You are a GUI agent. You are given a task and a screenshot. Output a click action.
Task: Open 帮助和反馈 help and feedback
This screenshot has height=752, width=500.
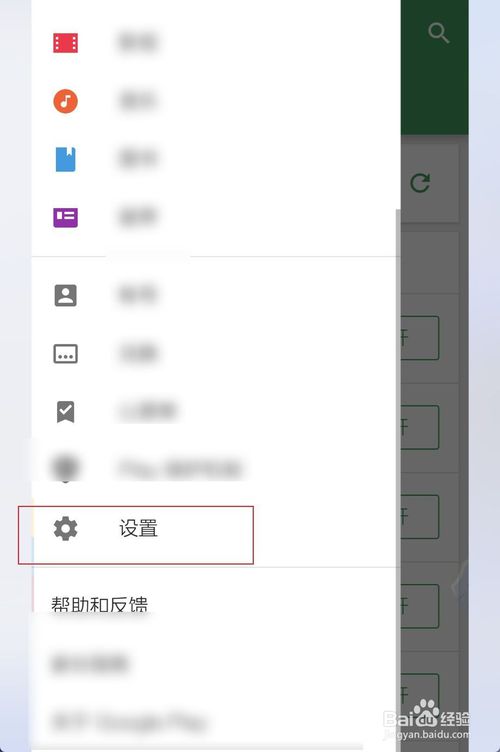tap(100, 604)
